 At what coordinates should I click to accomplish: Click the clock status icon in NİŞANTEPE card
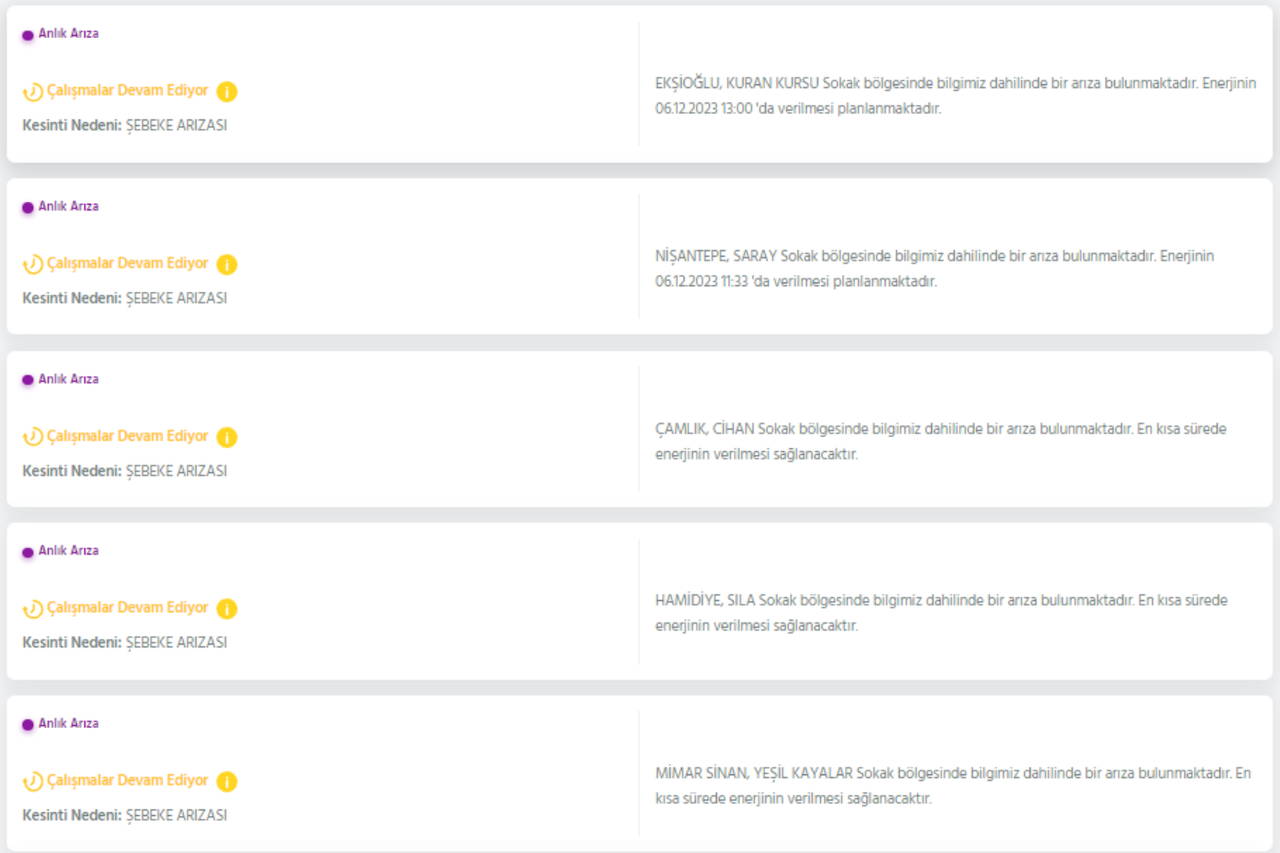(33, 265)
